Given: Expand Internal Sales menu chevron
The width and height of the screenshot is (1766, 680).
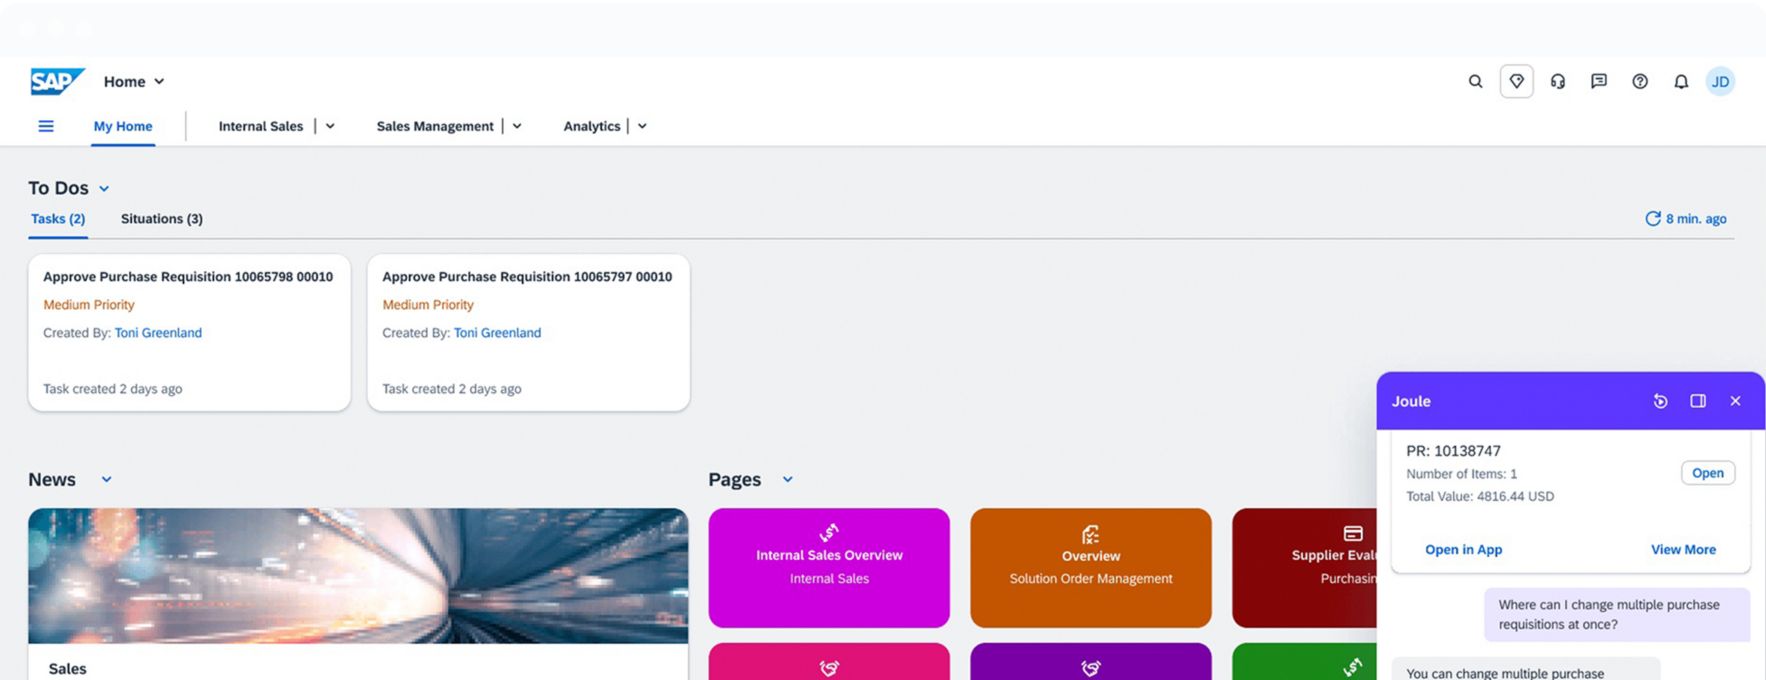Looking at the screenshot, I should [x=330, y=127].
